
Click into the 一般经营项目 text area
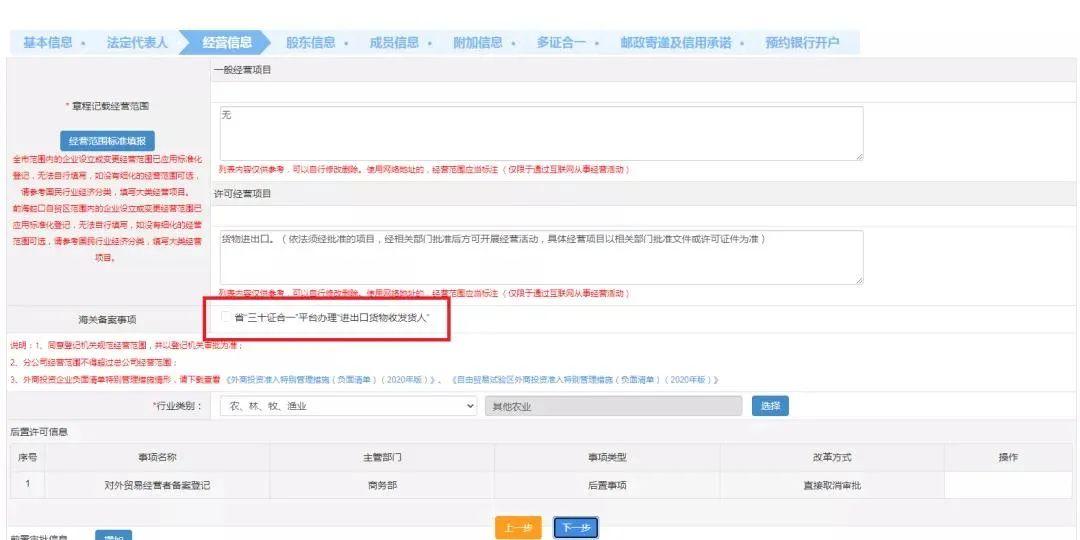point(540,133)
